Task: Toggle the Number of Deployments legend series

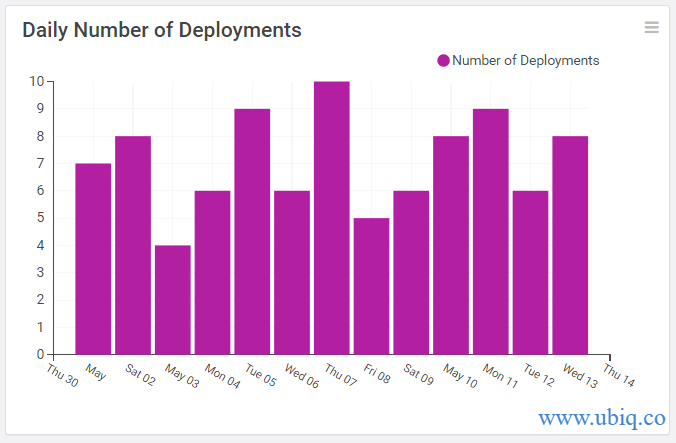Action: coord(518,61)
